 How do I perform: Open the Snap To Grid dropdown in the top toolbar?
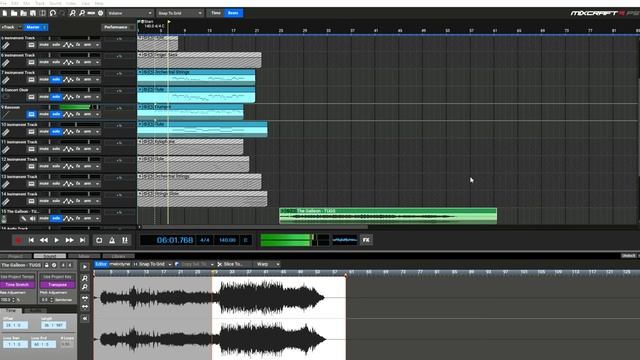[180, 13]
